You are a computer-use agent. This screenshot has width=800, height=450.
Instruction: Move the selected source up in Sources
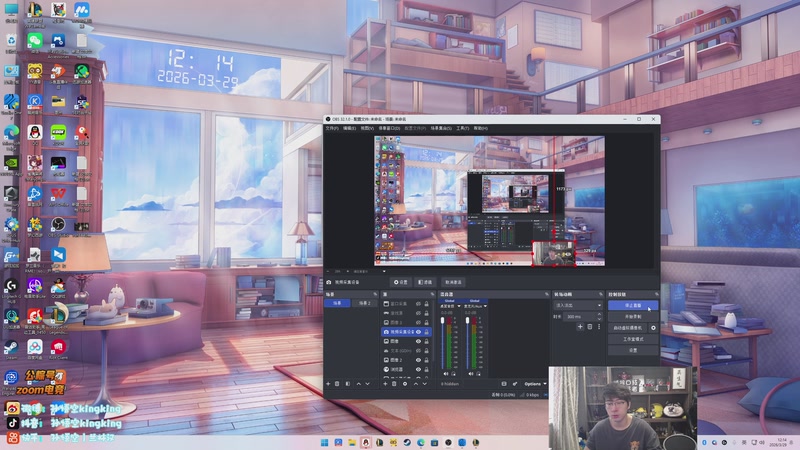416,384
